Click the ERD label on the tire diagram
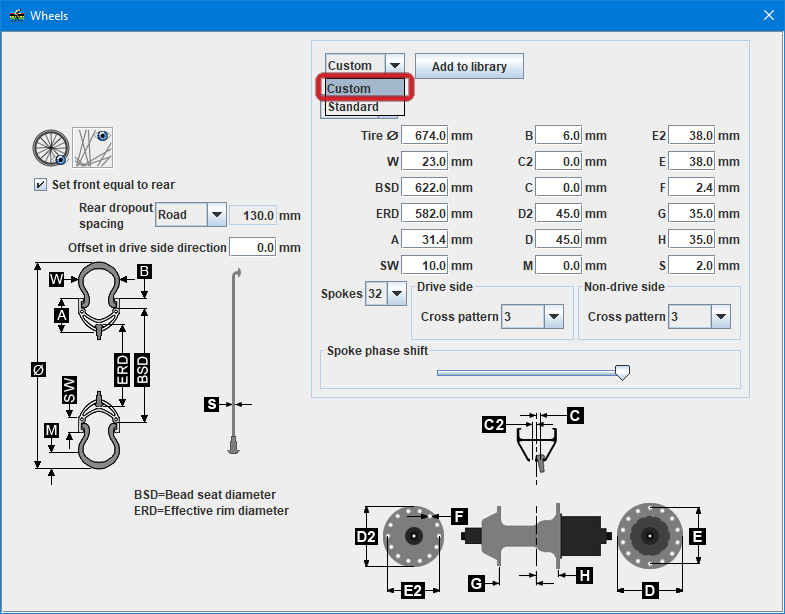 point(122,370)
